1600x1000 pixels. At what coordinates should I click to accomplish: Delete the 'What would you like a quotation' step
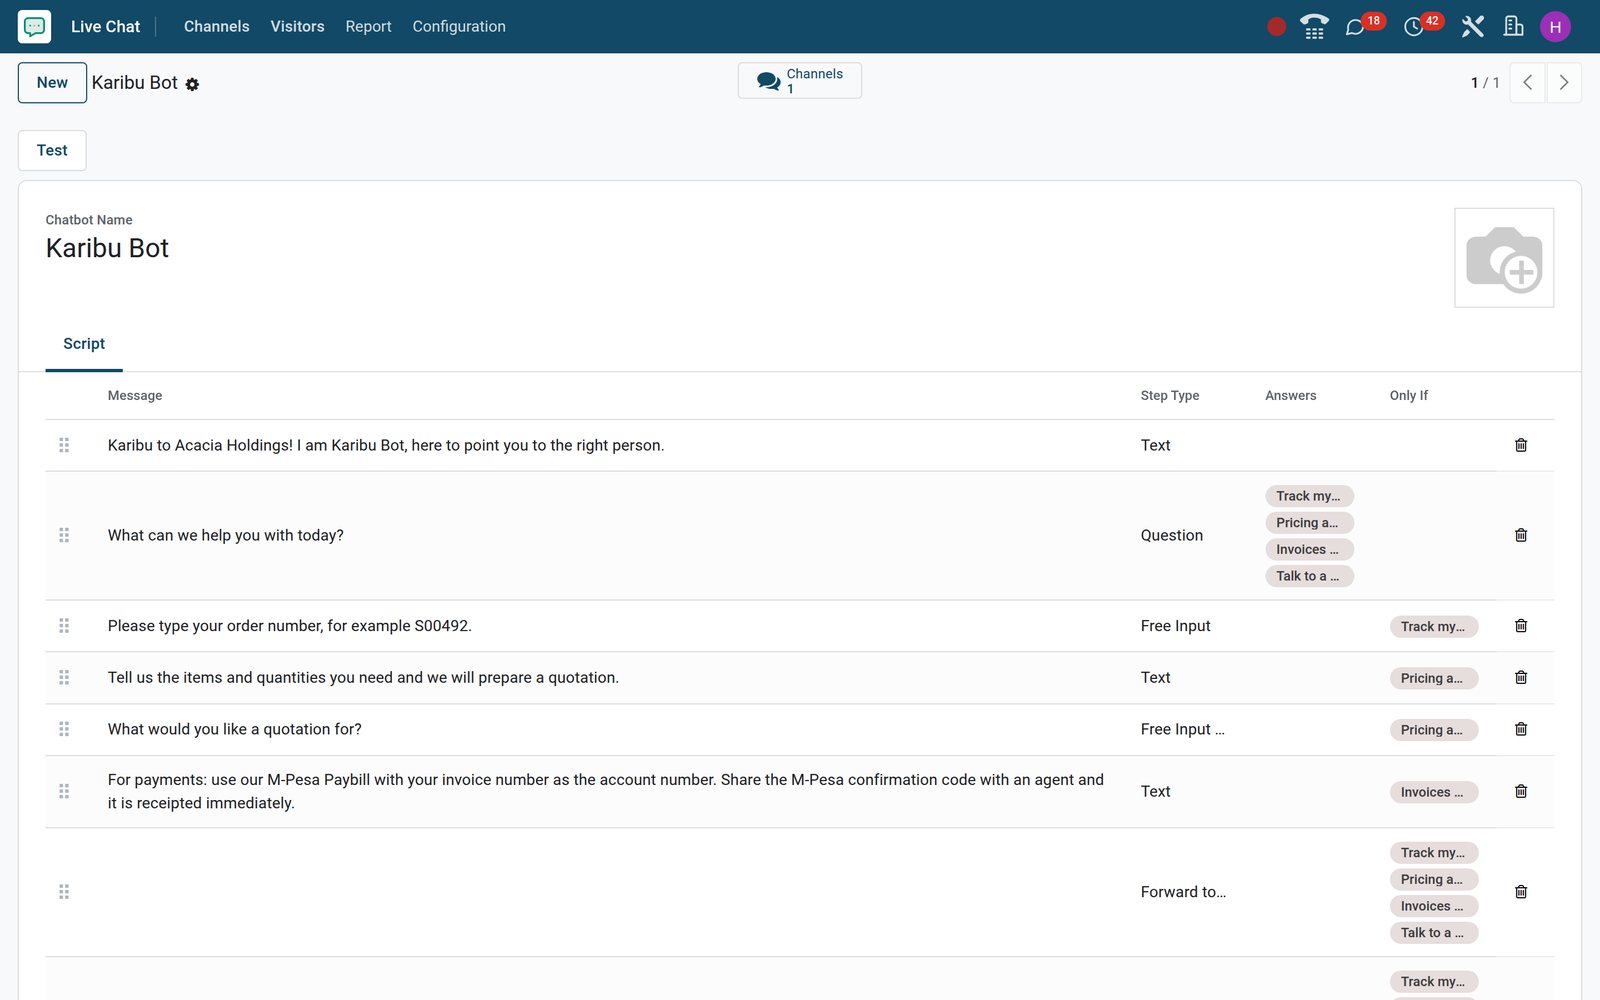tap(1521, 729)
